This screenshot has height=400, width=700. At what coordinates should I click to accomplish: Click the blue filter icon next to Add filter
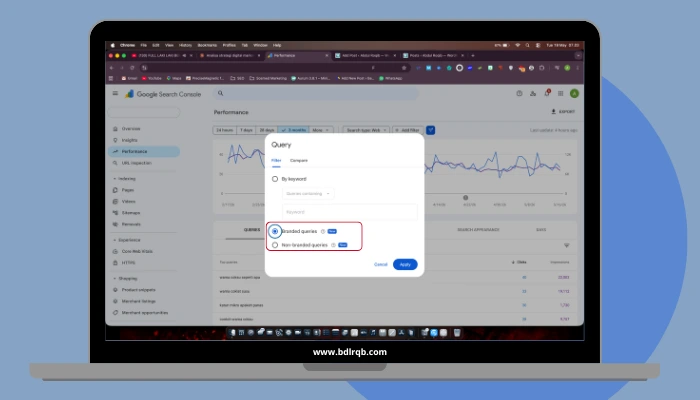point(430,130)
